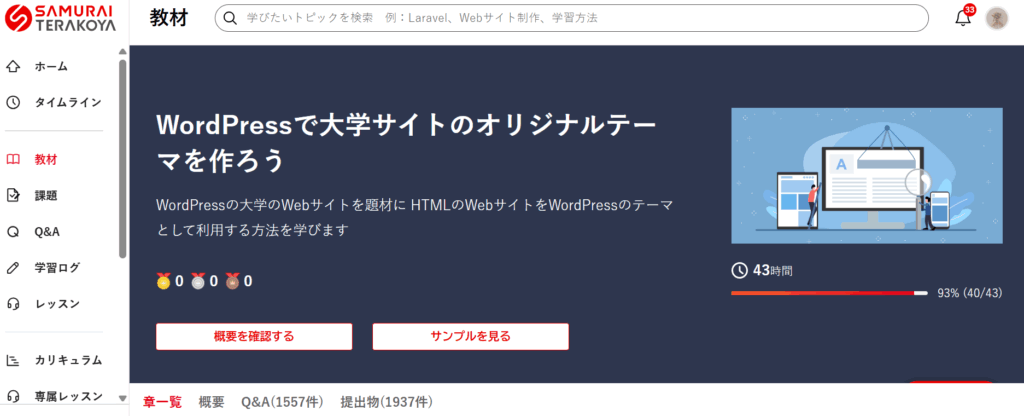Switch to the 章一覧 tab

tap(162, 402)
